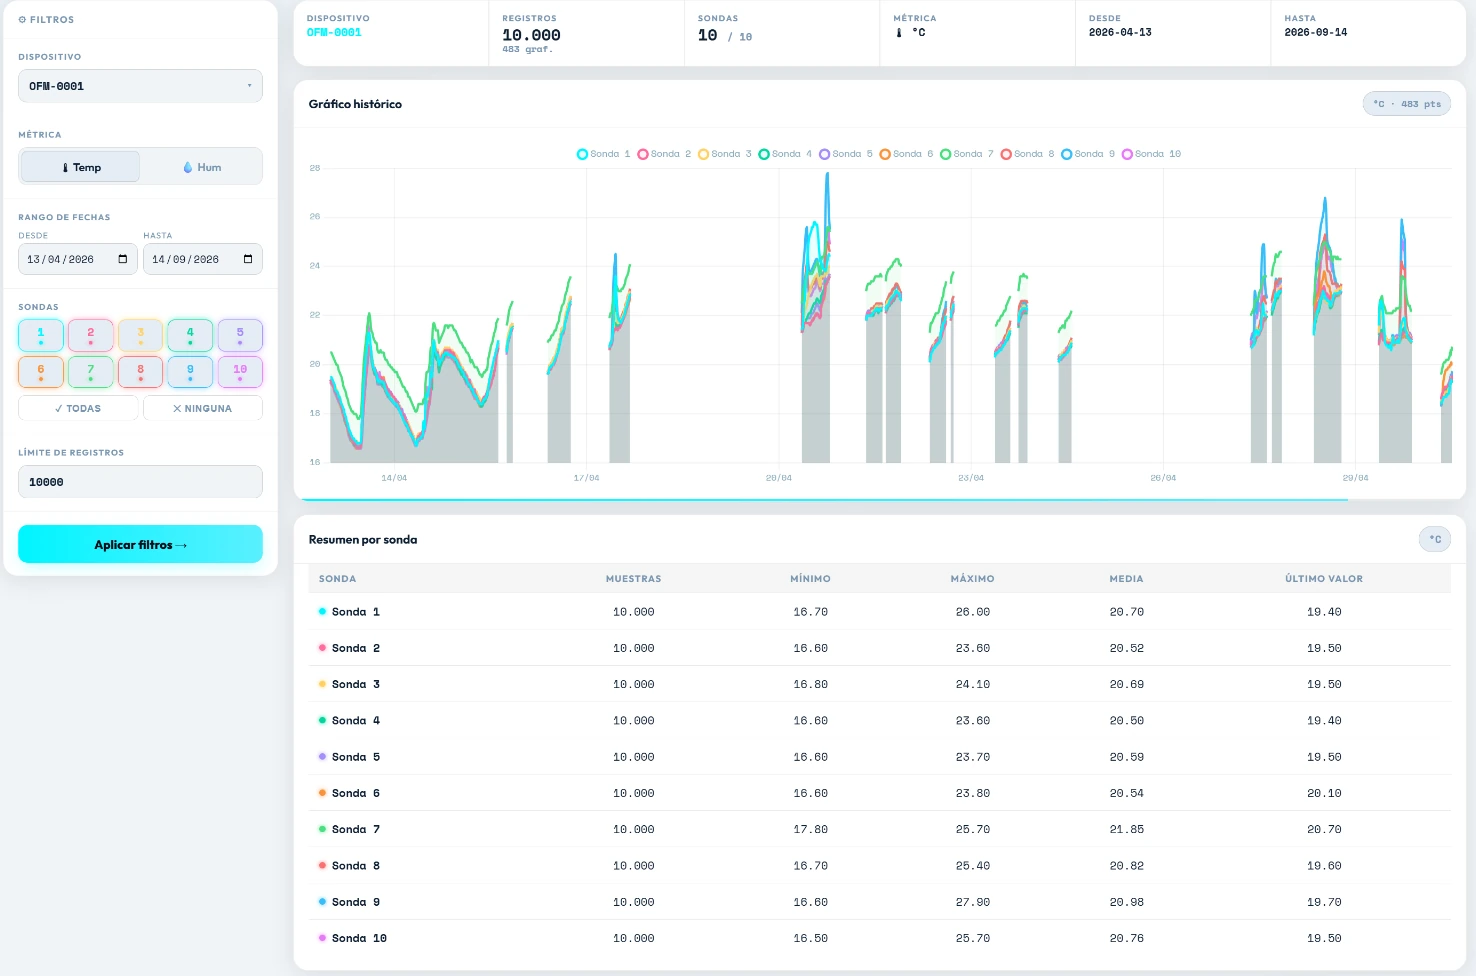The image size is (1476, 976).
Task: Toggle probe chip 5 in the Sondas filter
Action: click(x=240, y=335)
